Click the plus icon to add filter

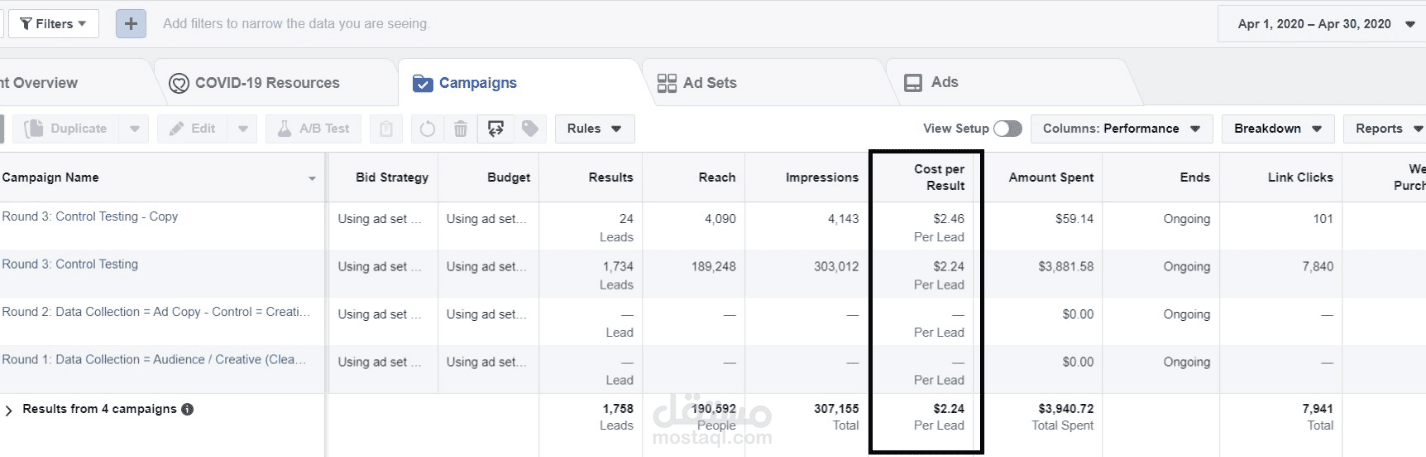point(131,23)
